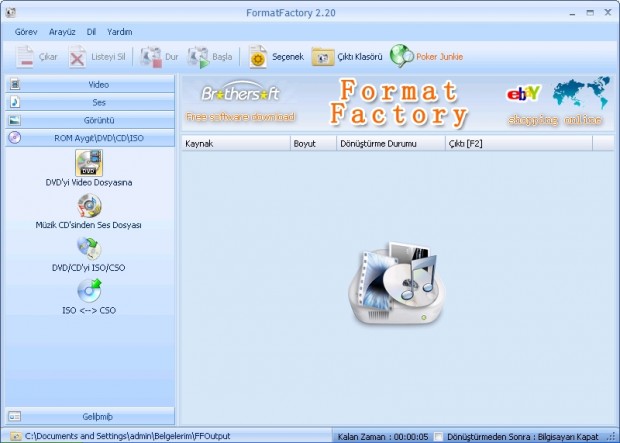The width and height of the screenshot is (620, 443).
Task: Open the Arayüz menu
Action: coord(62,32)
